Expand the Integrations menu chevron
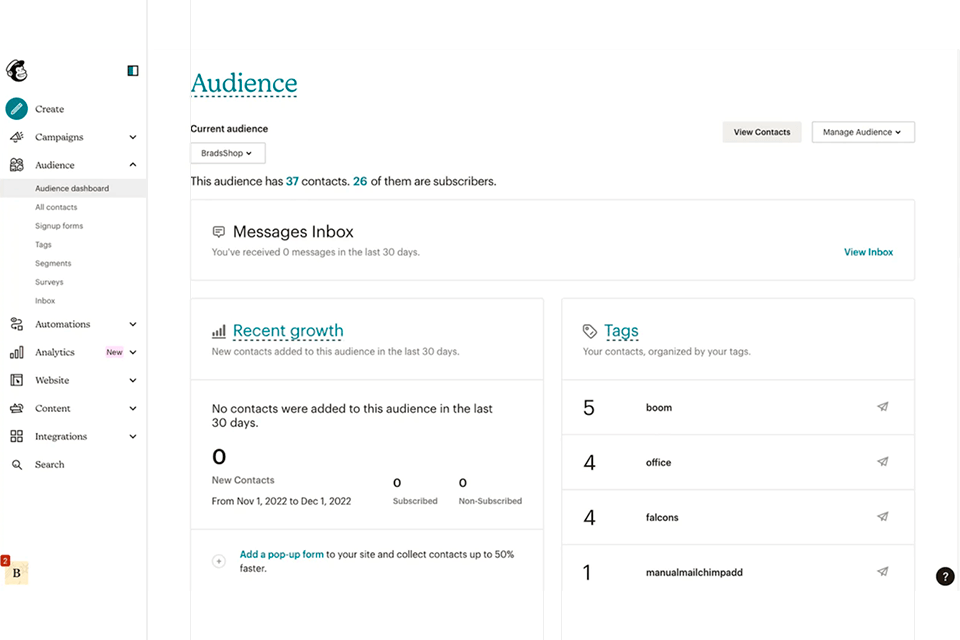This screenshot has width=960, height=640. point(133,437)
